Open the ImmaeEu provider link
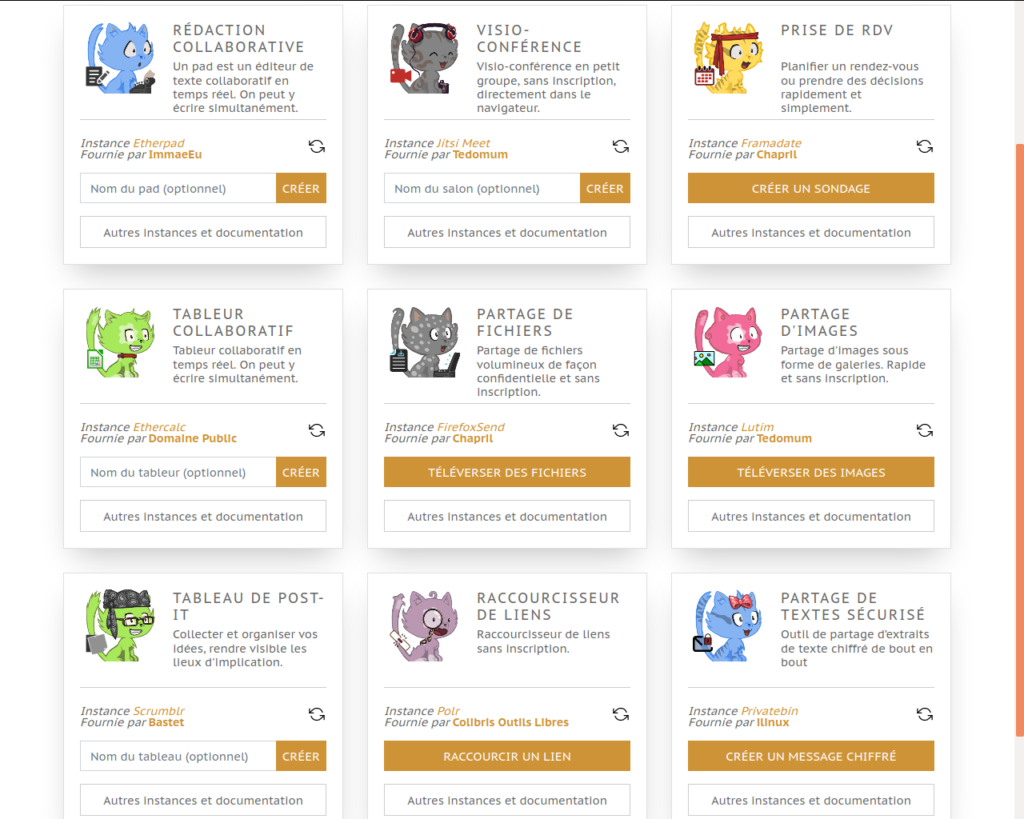 (175, 155)
